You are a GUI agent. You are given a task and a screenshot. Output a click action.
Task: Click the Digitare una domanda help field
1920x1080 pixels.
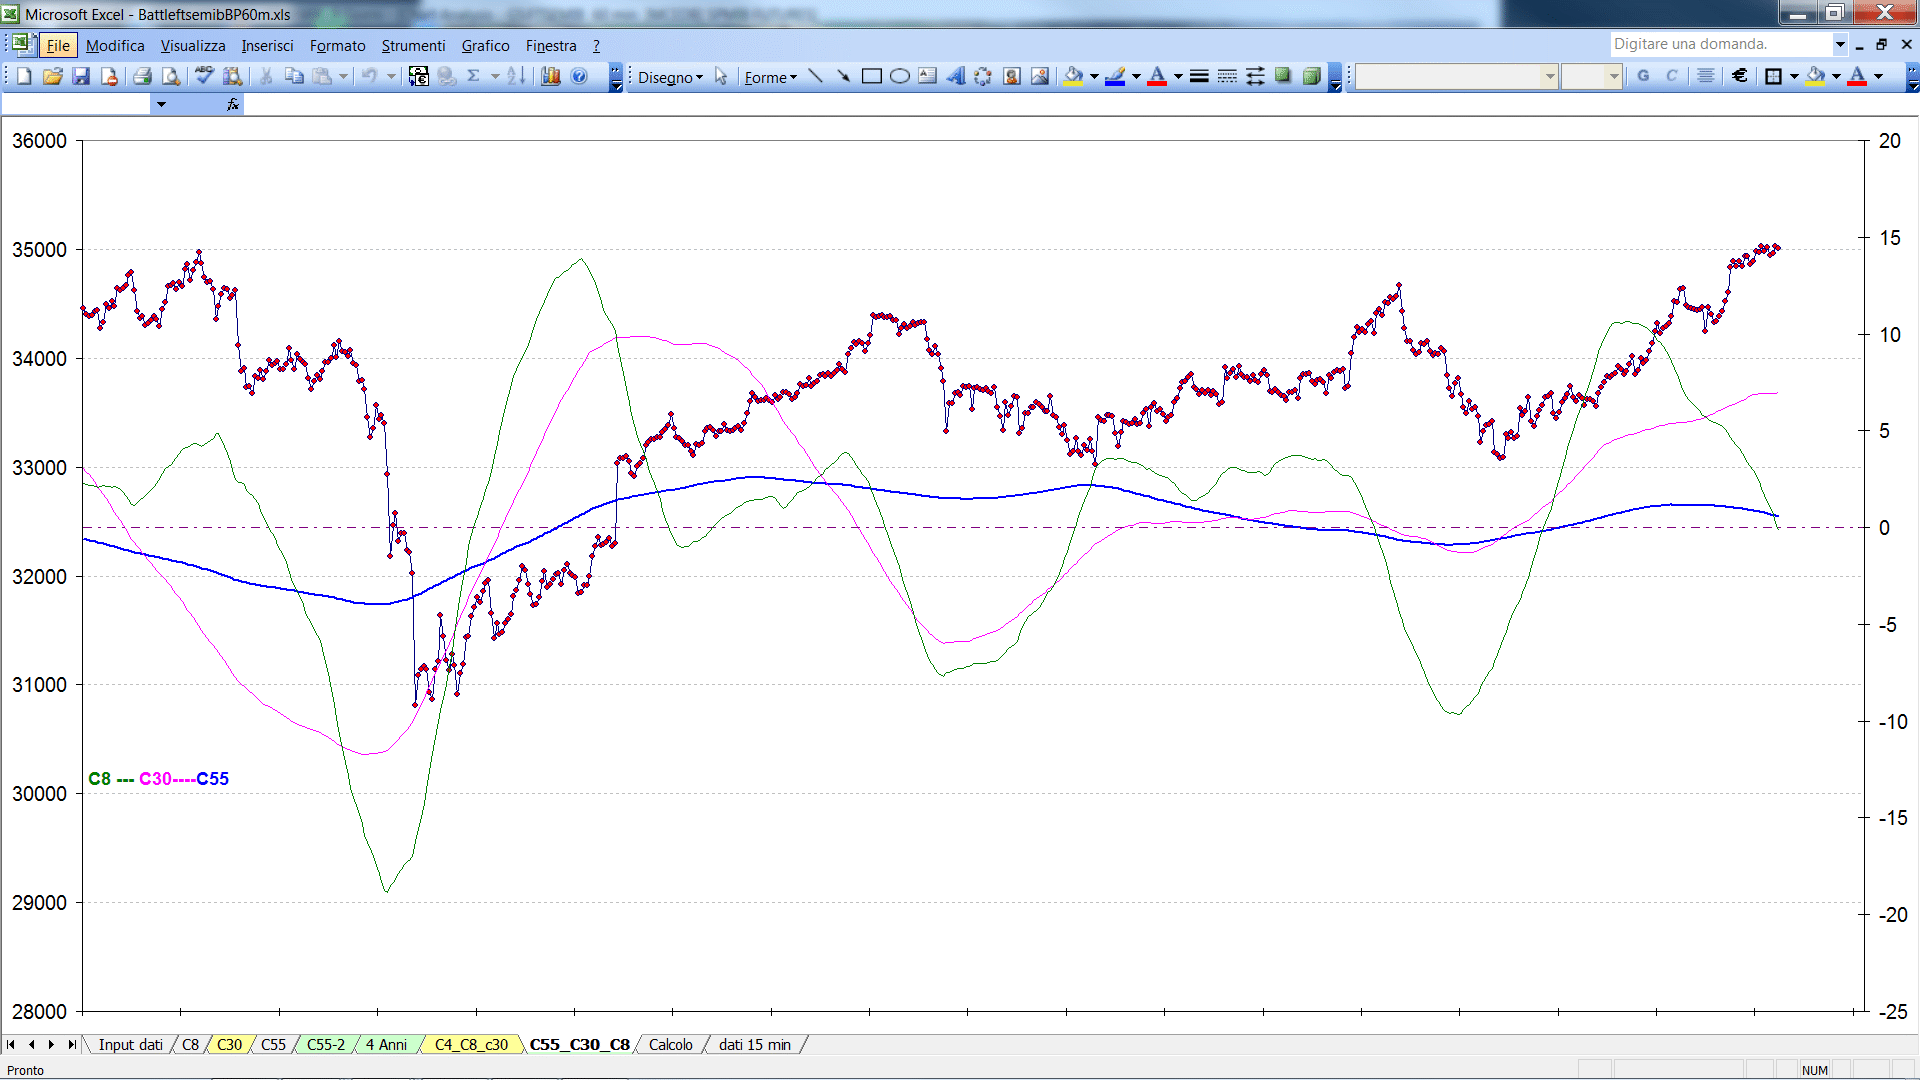click(x=1720, y=44)
